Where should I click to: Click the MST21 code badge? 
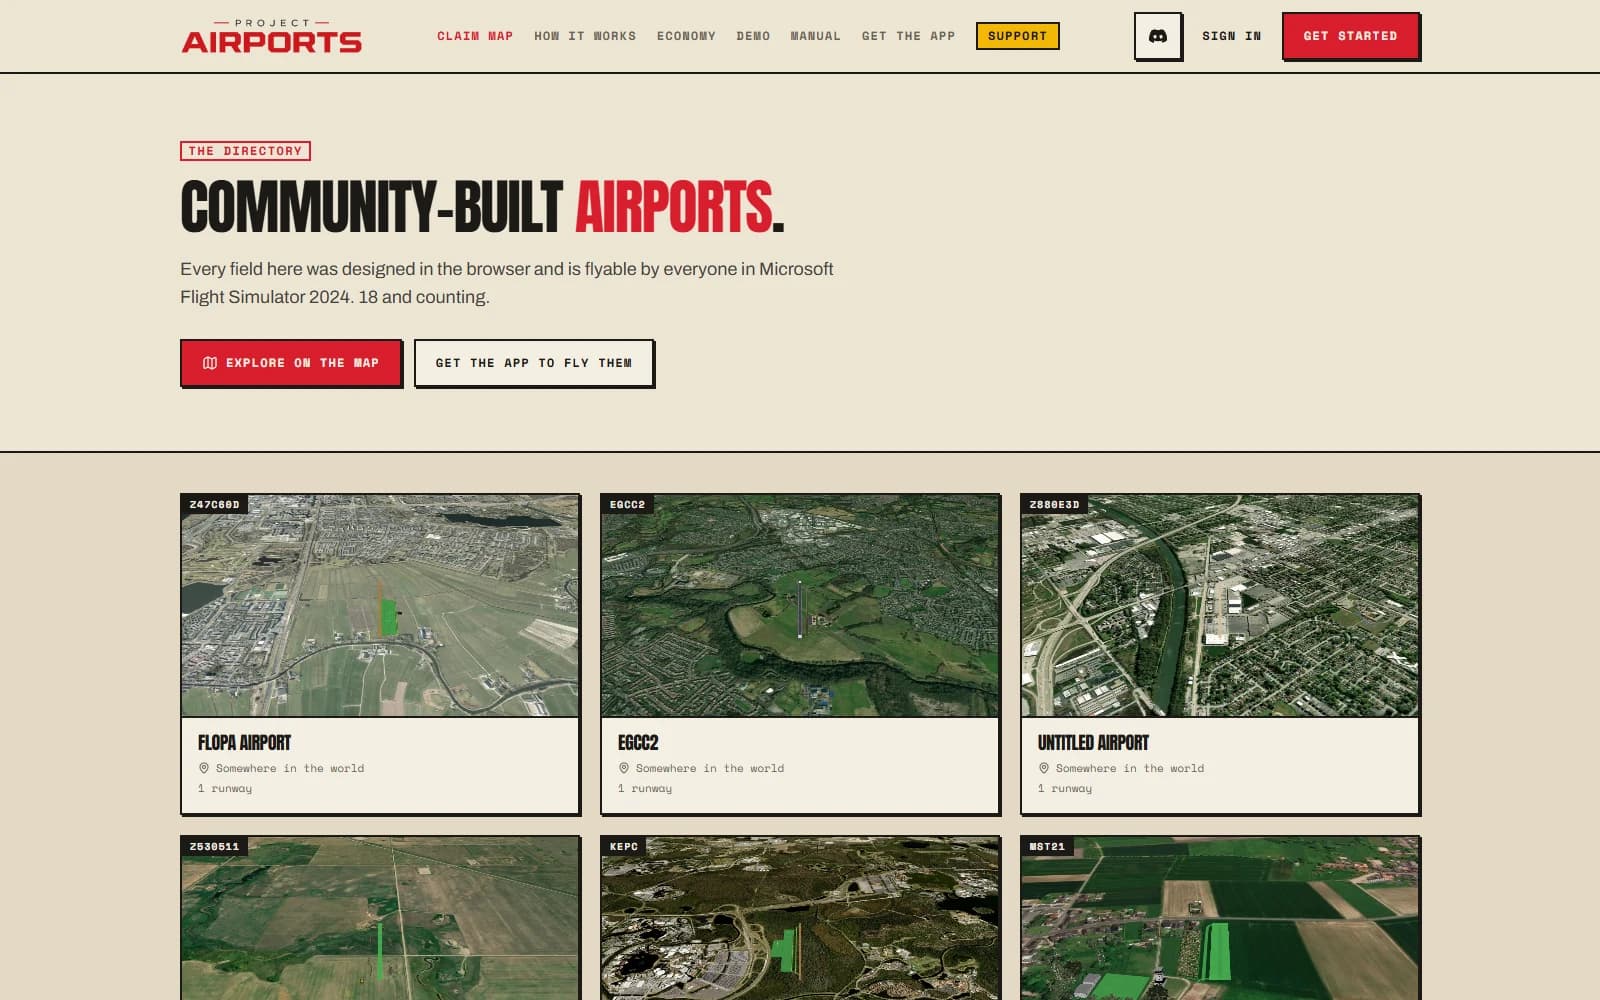coord(1048,847)
